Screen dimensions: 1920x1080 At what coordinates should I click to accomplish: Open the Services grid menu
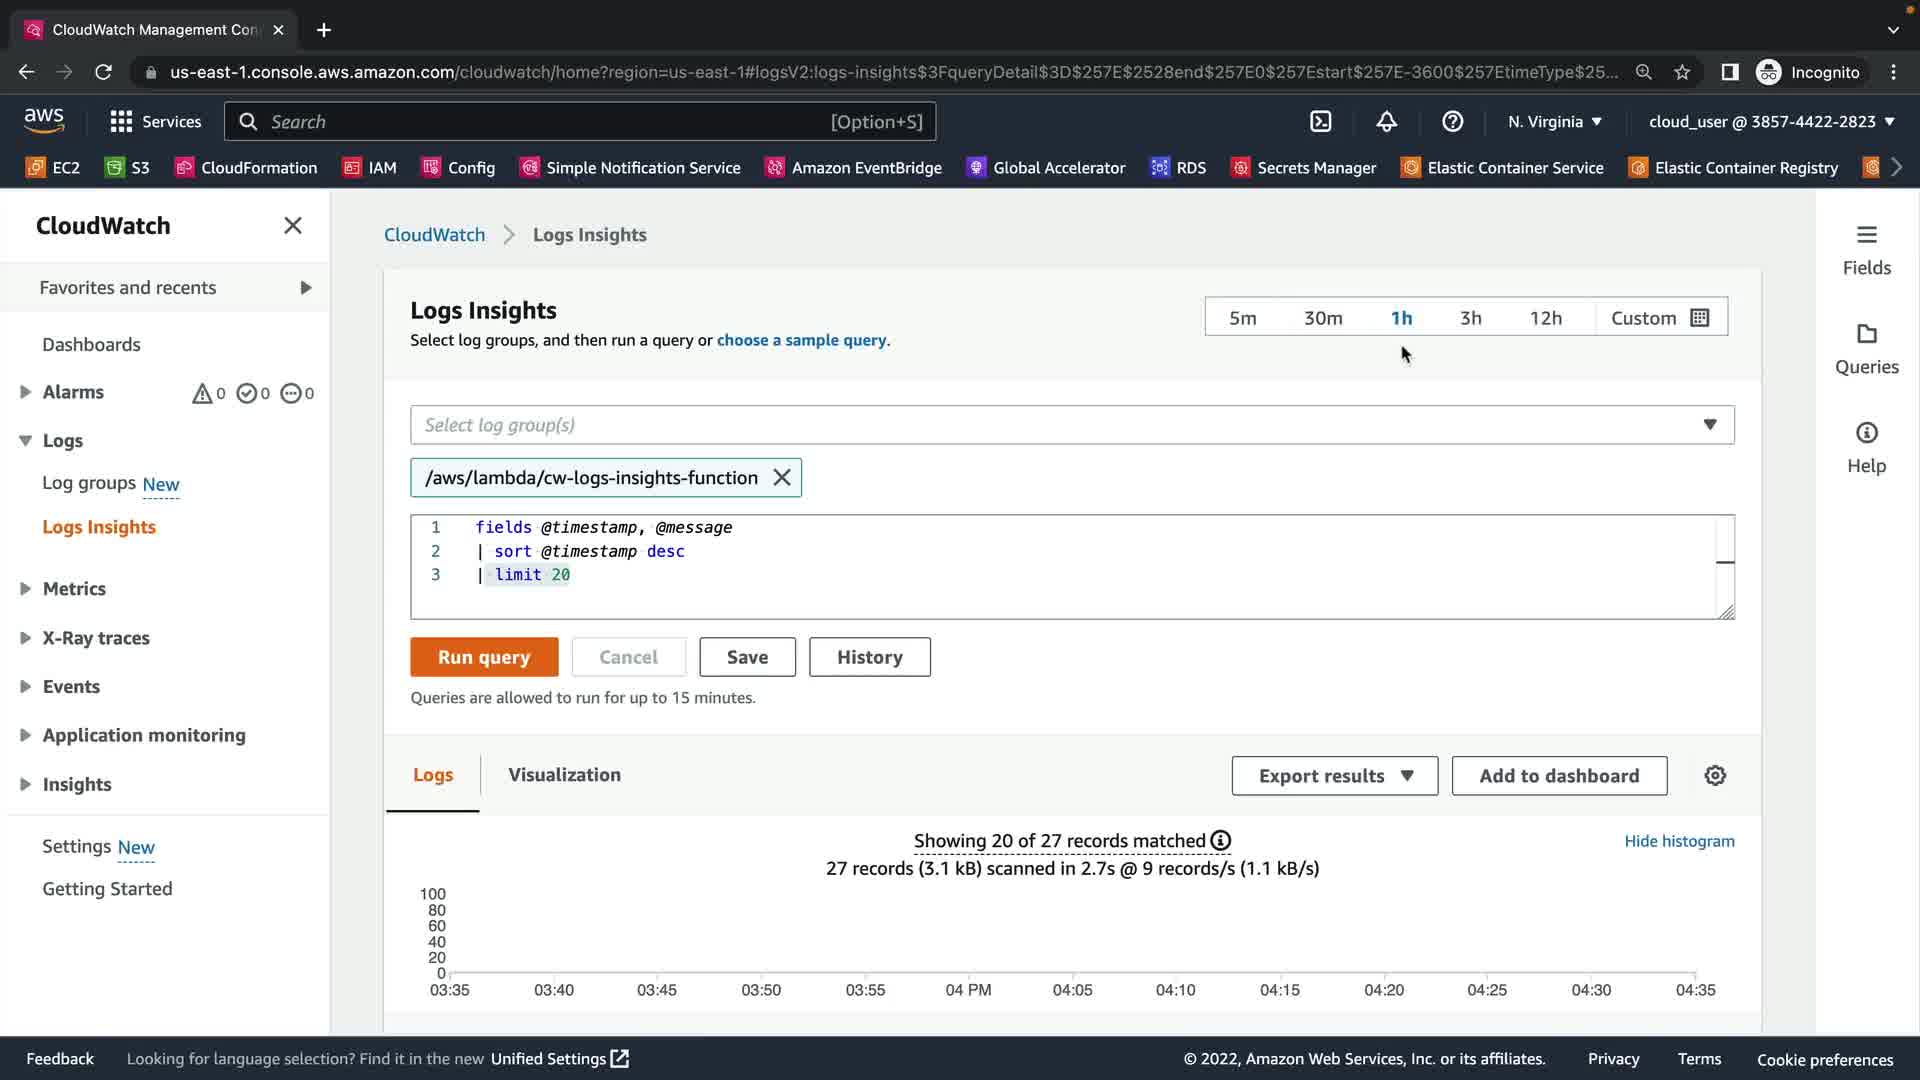click(x=122, y=122)
